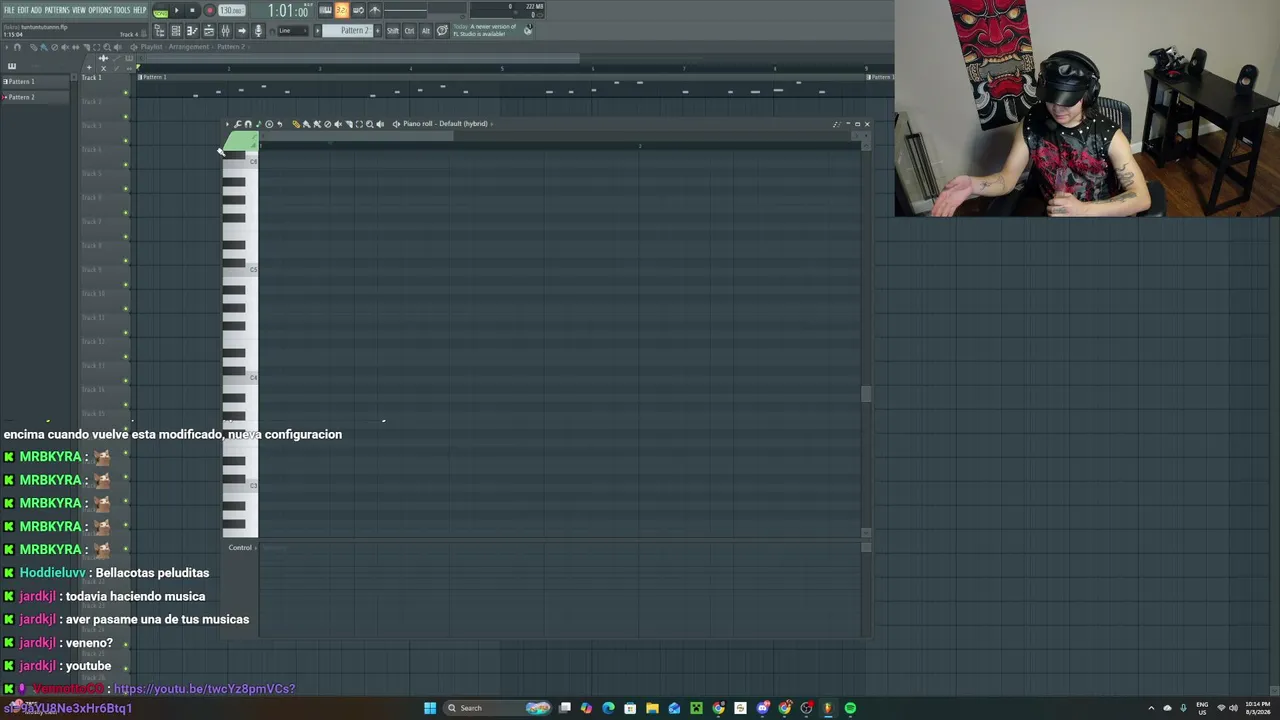Open the EDIT menu

coord(23,10)
